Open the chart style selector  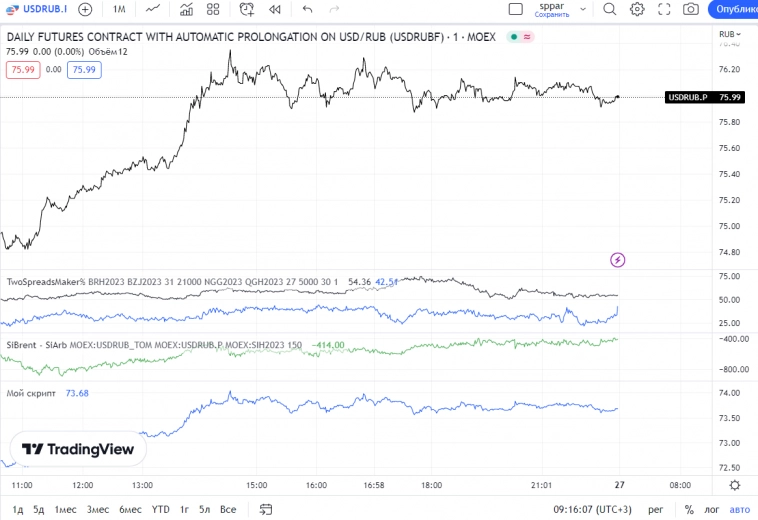(x=152, y=9)
